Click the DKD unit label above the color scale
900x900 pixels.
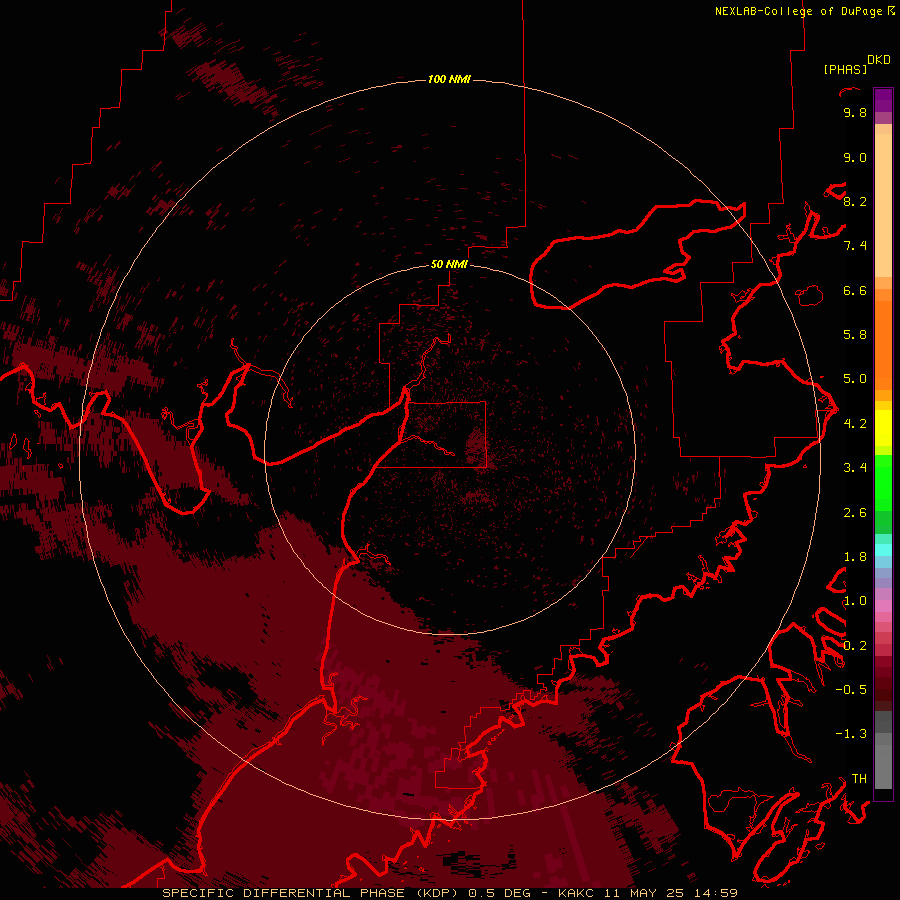point(879,59)
